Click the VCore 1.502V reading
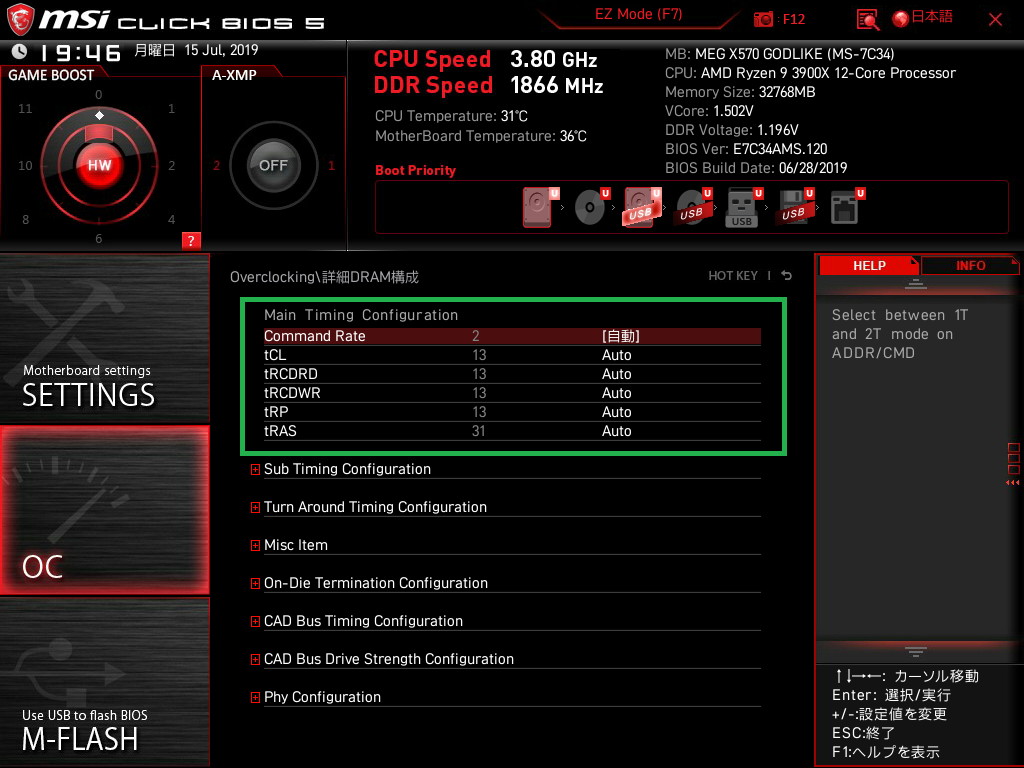Screen dimensions: 1024x768 [x=709, y=111]
